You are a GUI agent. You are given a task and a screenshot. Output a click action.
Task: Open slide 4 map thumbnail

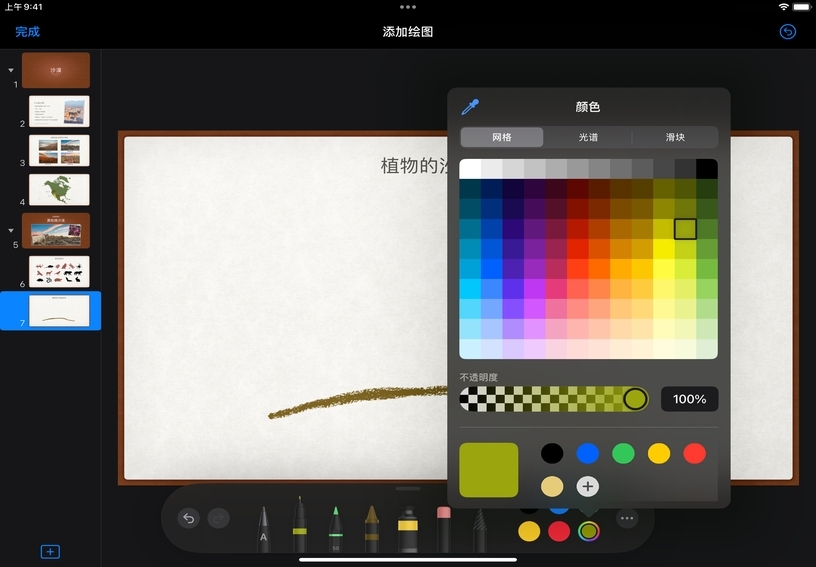coord(59,190)
